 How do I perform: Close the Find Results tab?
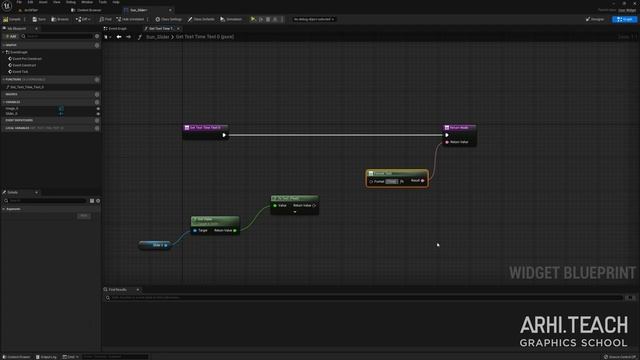coord(138,289)
